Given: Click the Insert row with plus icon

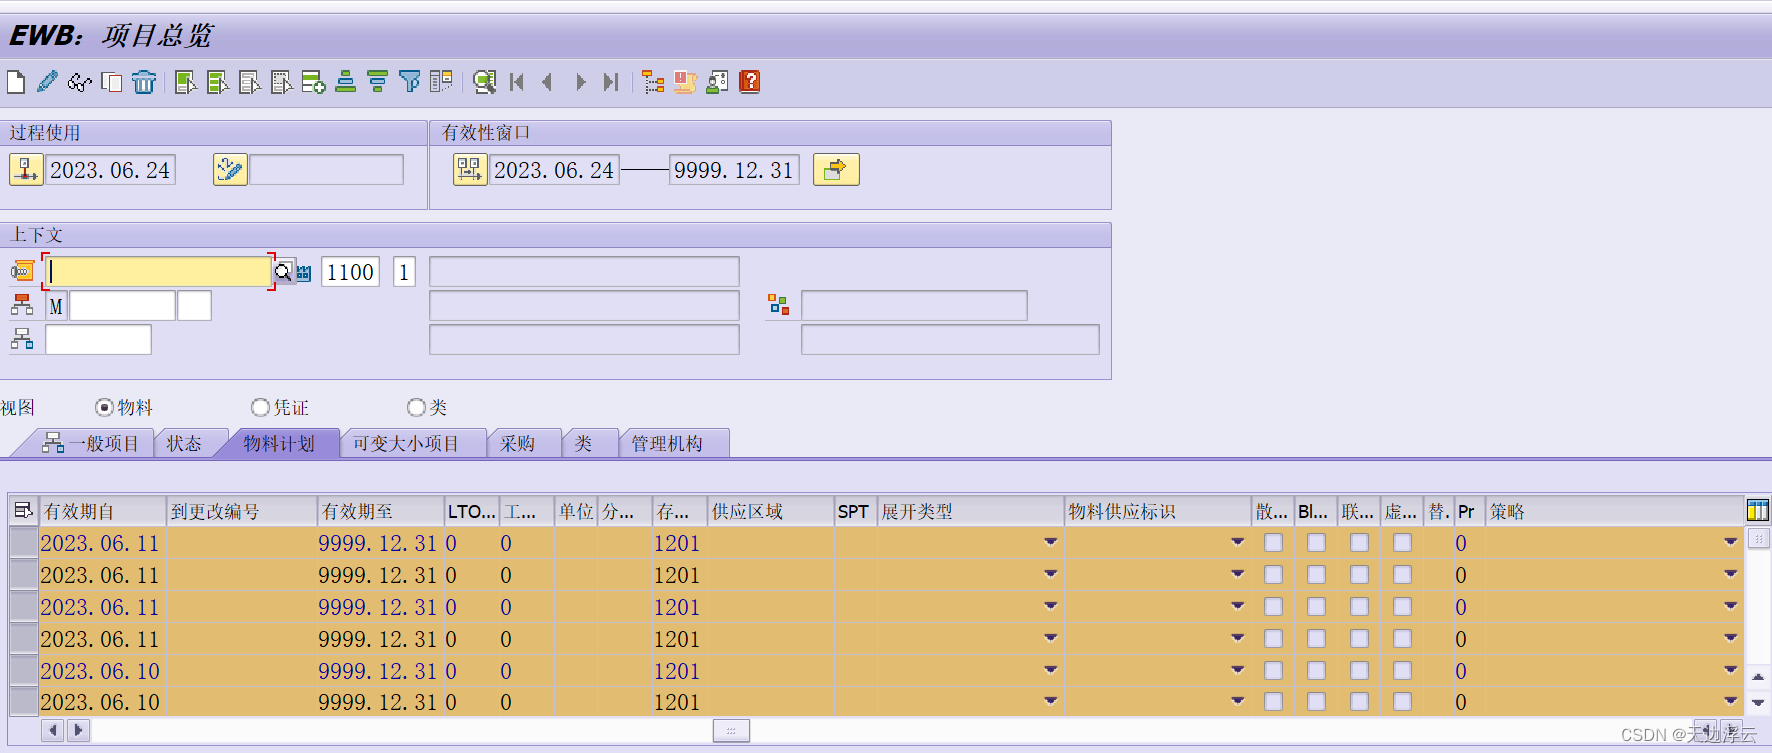Looking at the screenshot, I should (313, 82).
